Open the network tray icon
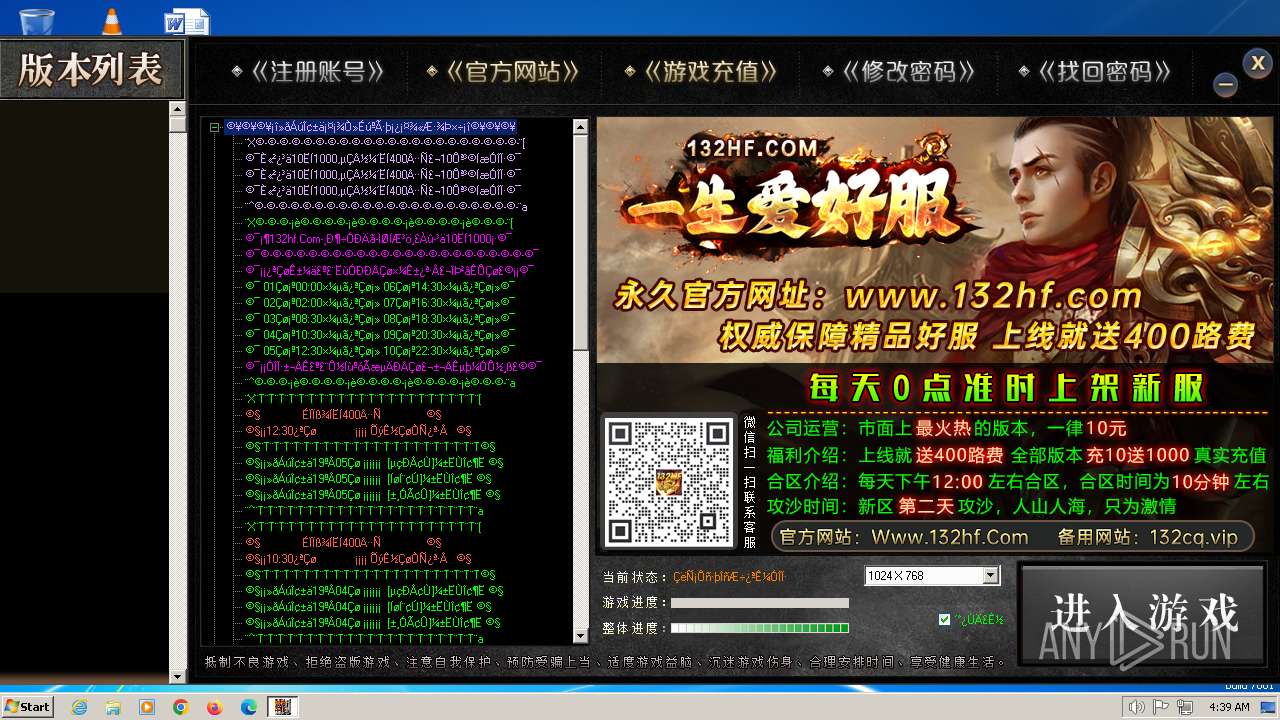This screenshot has width=1280, height=720. pos(1186,707)
